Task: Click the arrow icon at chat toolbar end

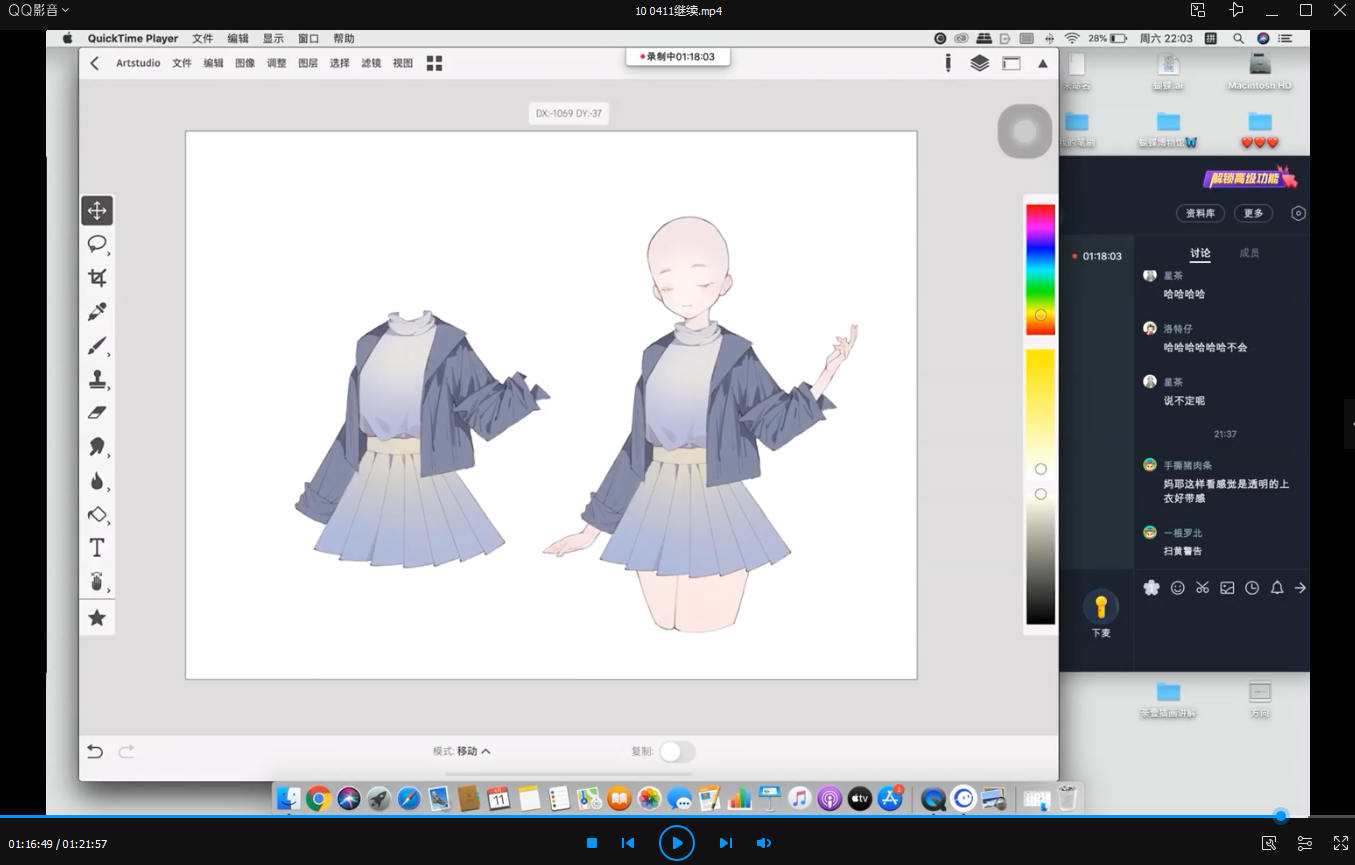Action: (1300, 588)
